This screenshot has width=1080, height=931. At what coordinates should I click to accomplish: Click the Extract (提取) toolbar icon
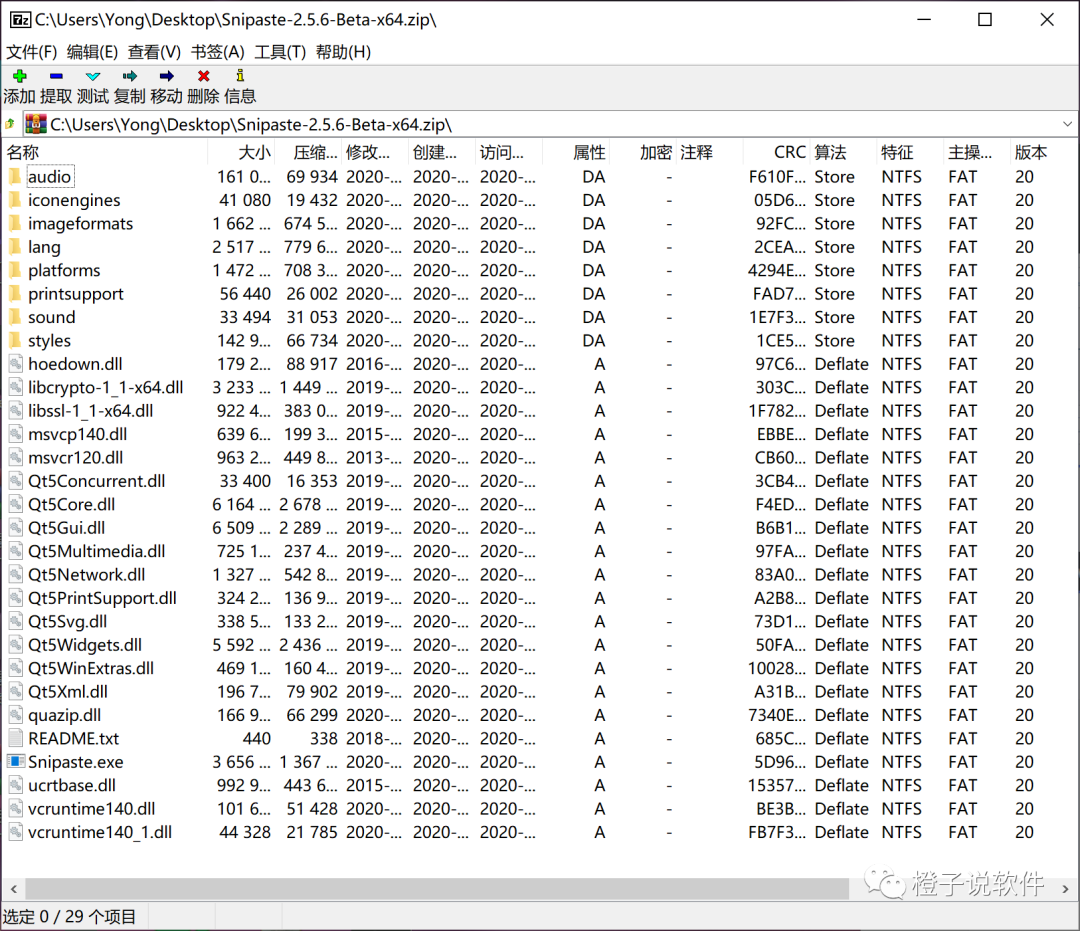[x=56, y=76]
